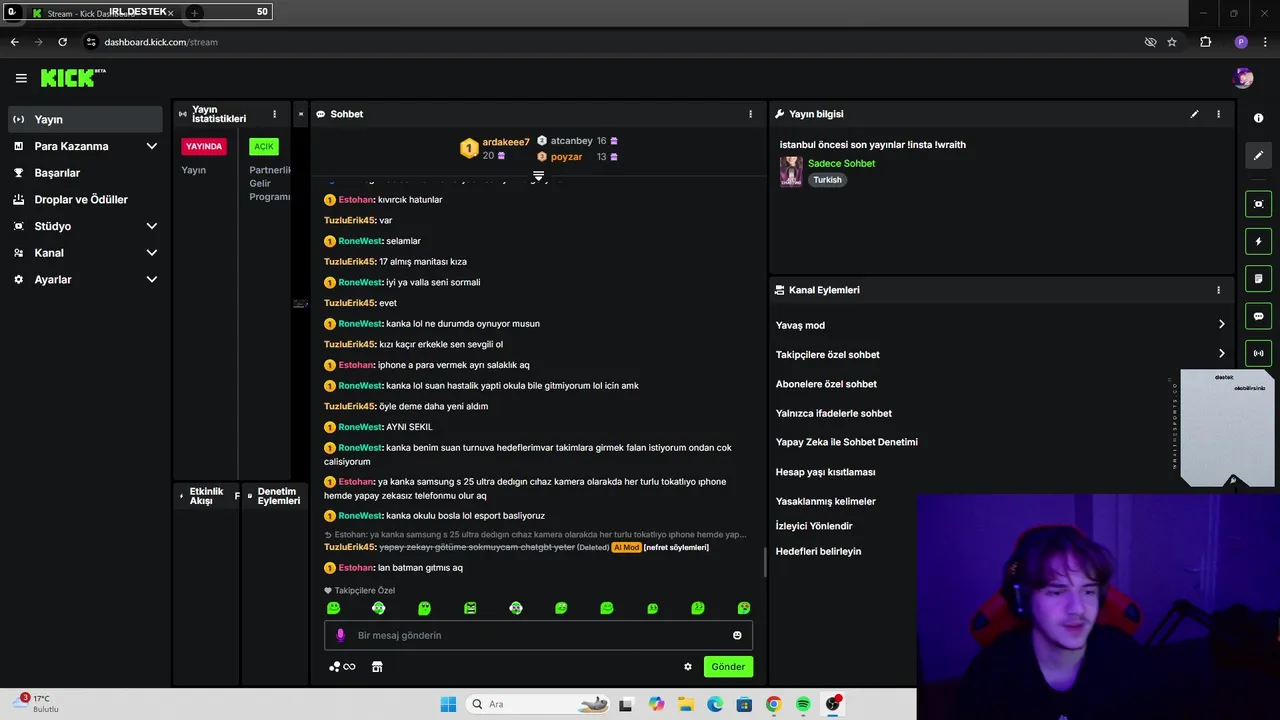Open Hesap yaşı kısıtlaması action
The height and width of the screenshot is (720, 1280).
pyautogui.click(x=825, y=472)
